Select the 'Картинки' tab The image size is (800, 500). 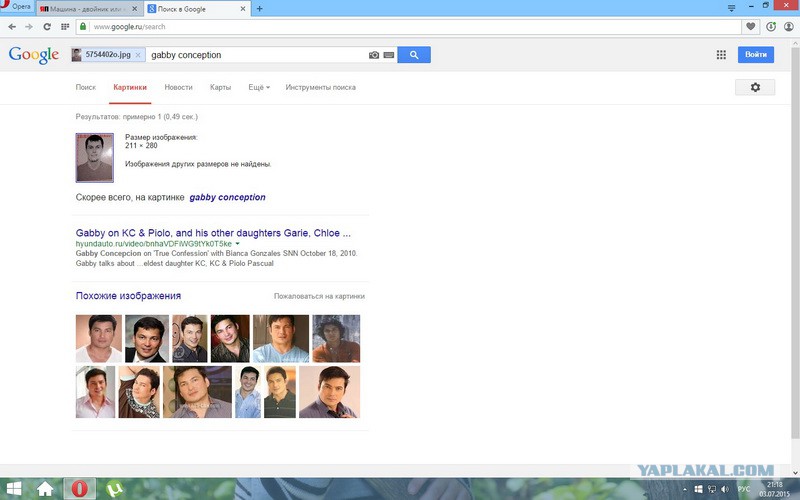tap(130, 87)
